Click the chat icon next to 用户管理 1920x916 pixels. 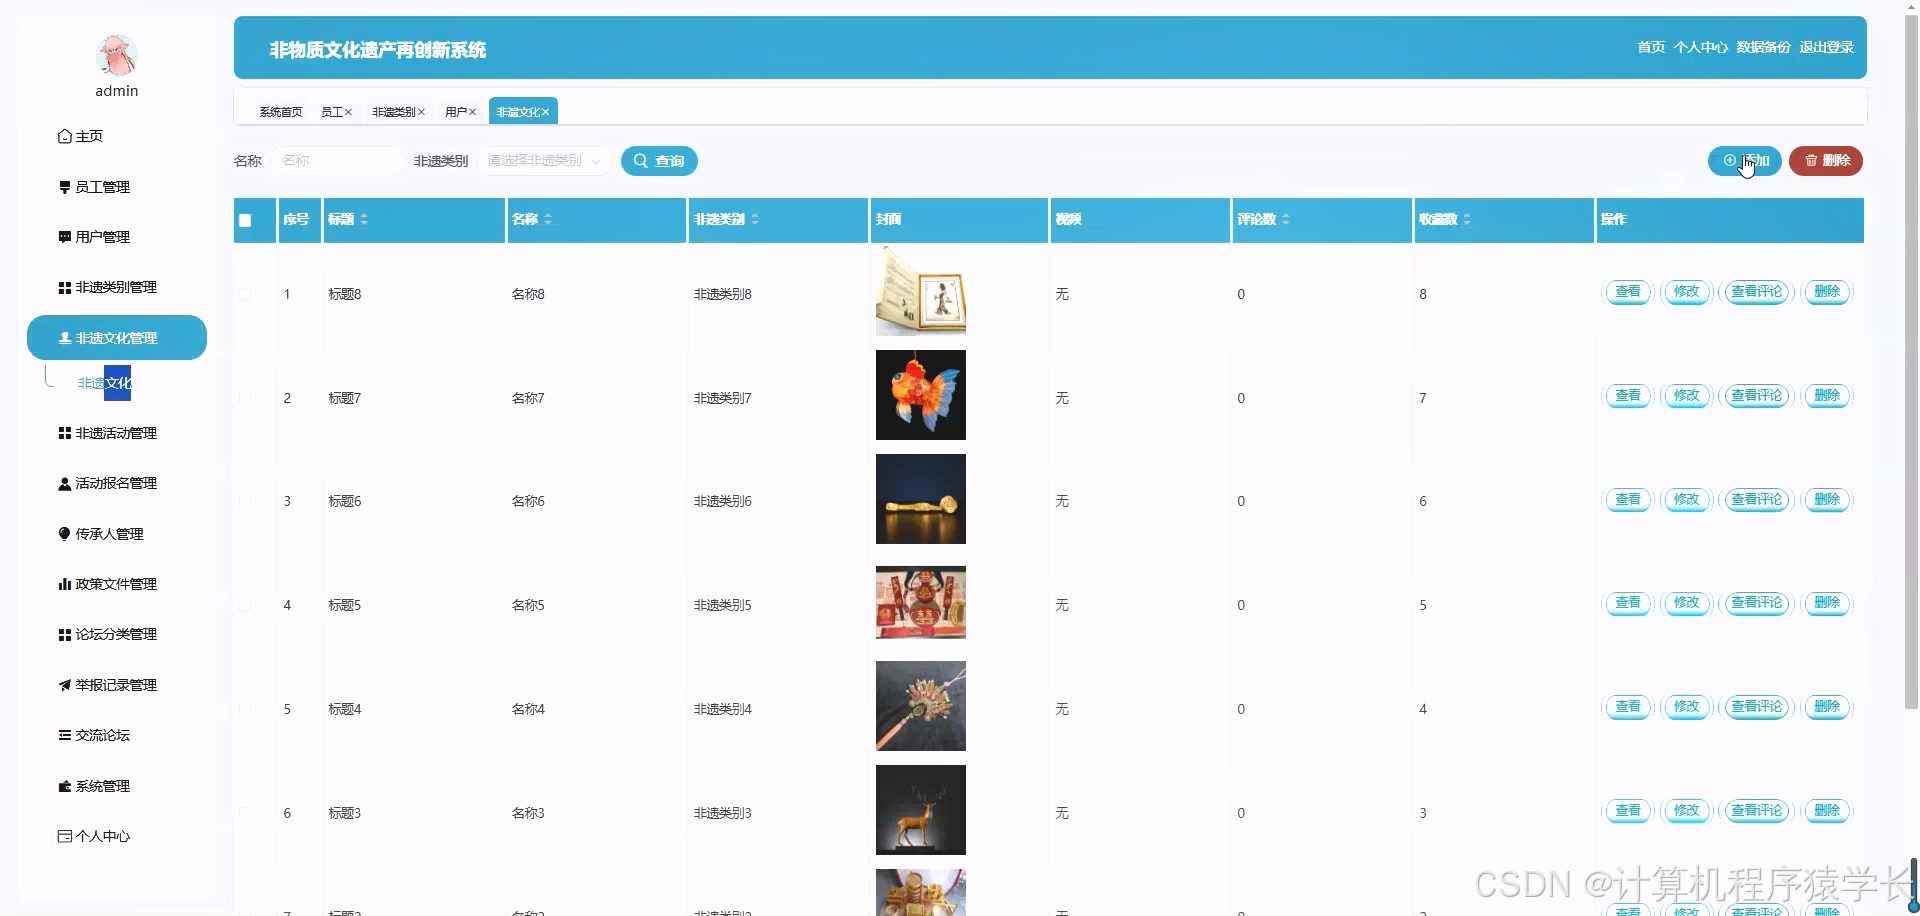point(64,237)
